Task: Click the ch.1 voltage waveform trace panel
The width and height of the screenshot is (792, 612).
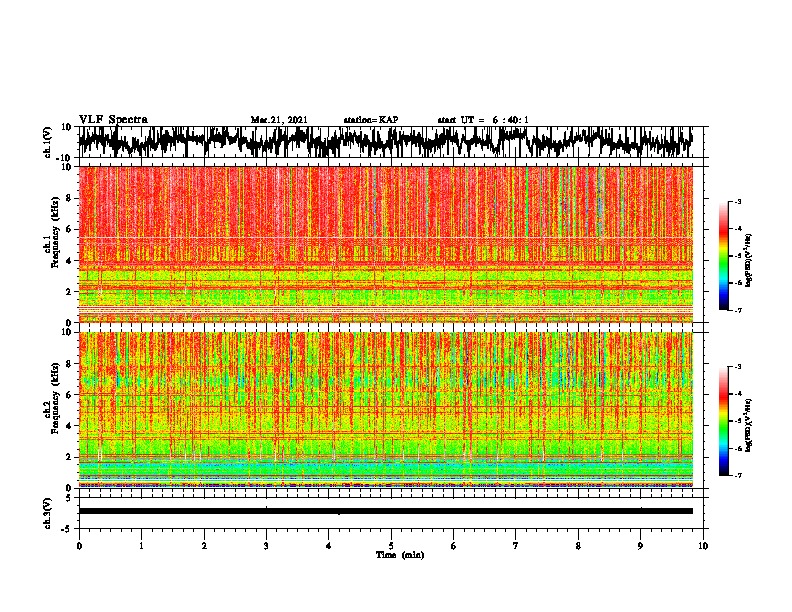Action: coord(391,142)
